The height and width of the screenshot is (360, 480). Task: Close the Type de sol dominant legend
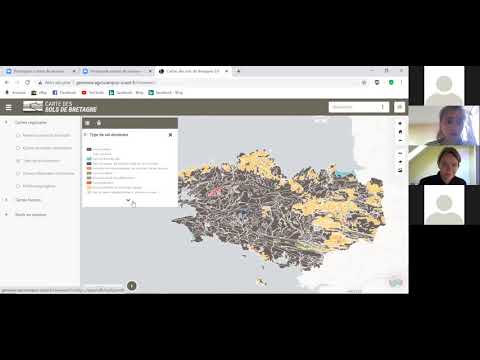tap(170, 135)
